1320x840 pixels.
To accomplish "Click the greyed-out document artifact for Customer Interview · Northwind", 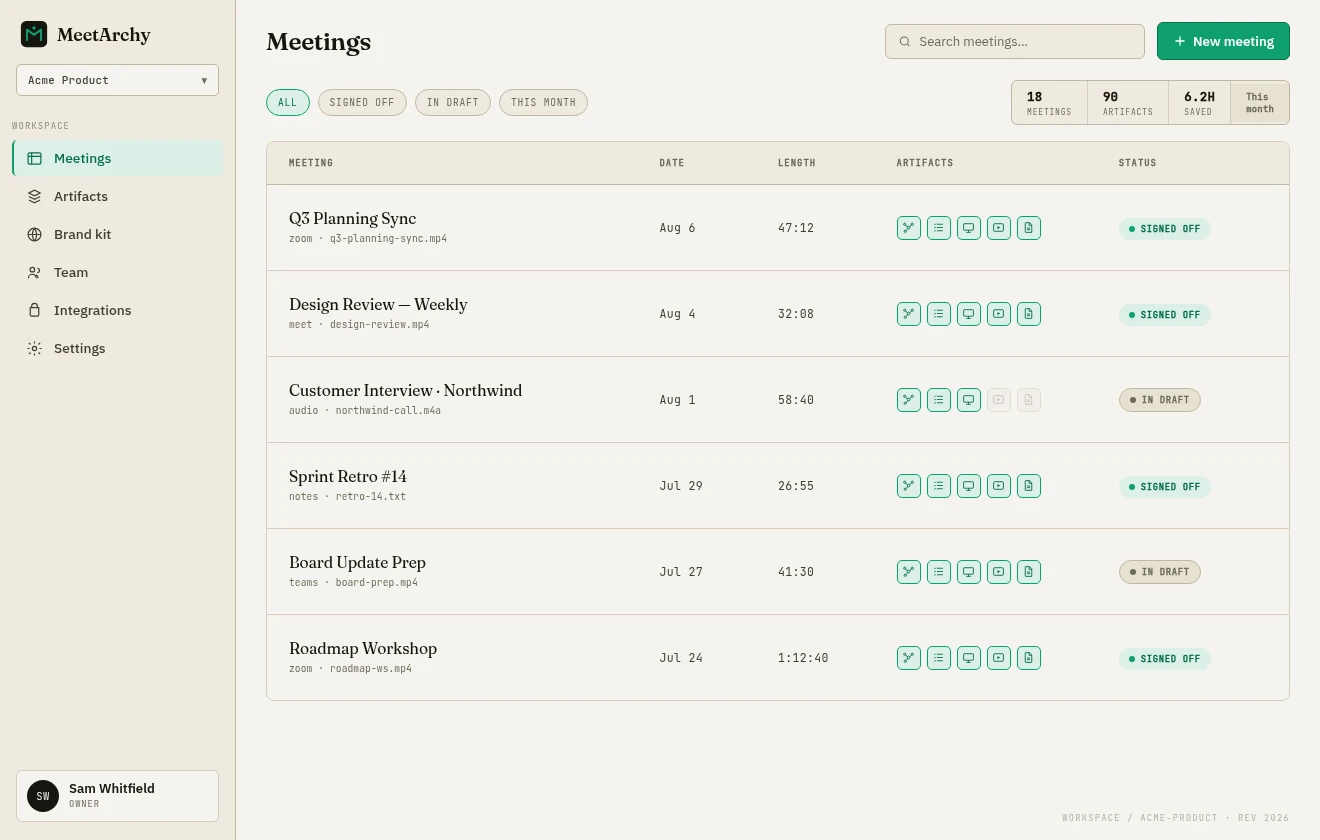I will click(1029, 400).
